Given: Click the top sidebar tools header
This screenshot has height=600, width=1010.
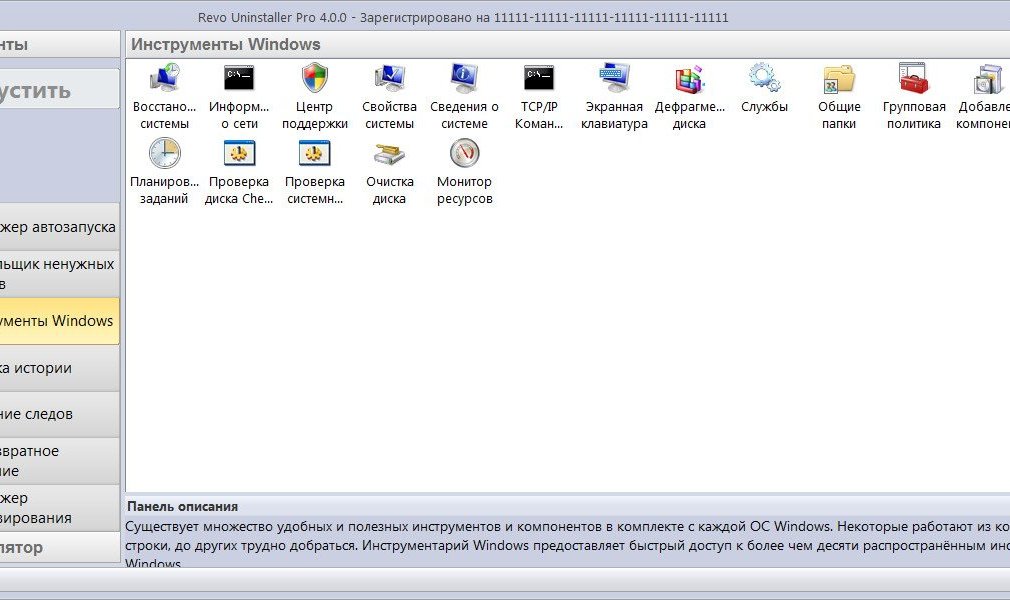Looking at the screenshot, I should tap(59, 44).
